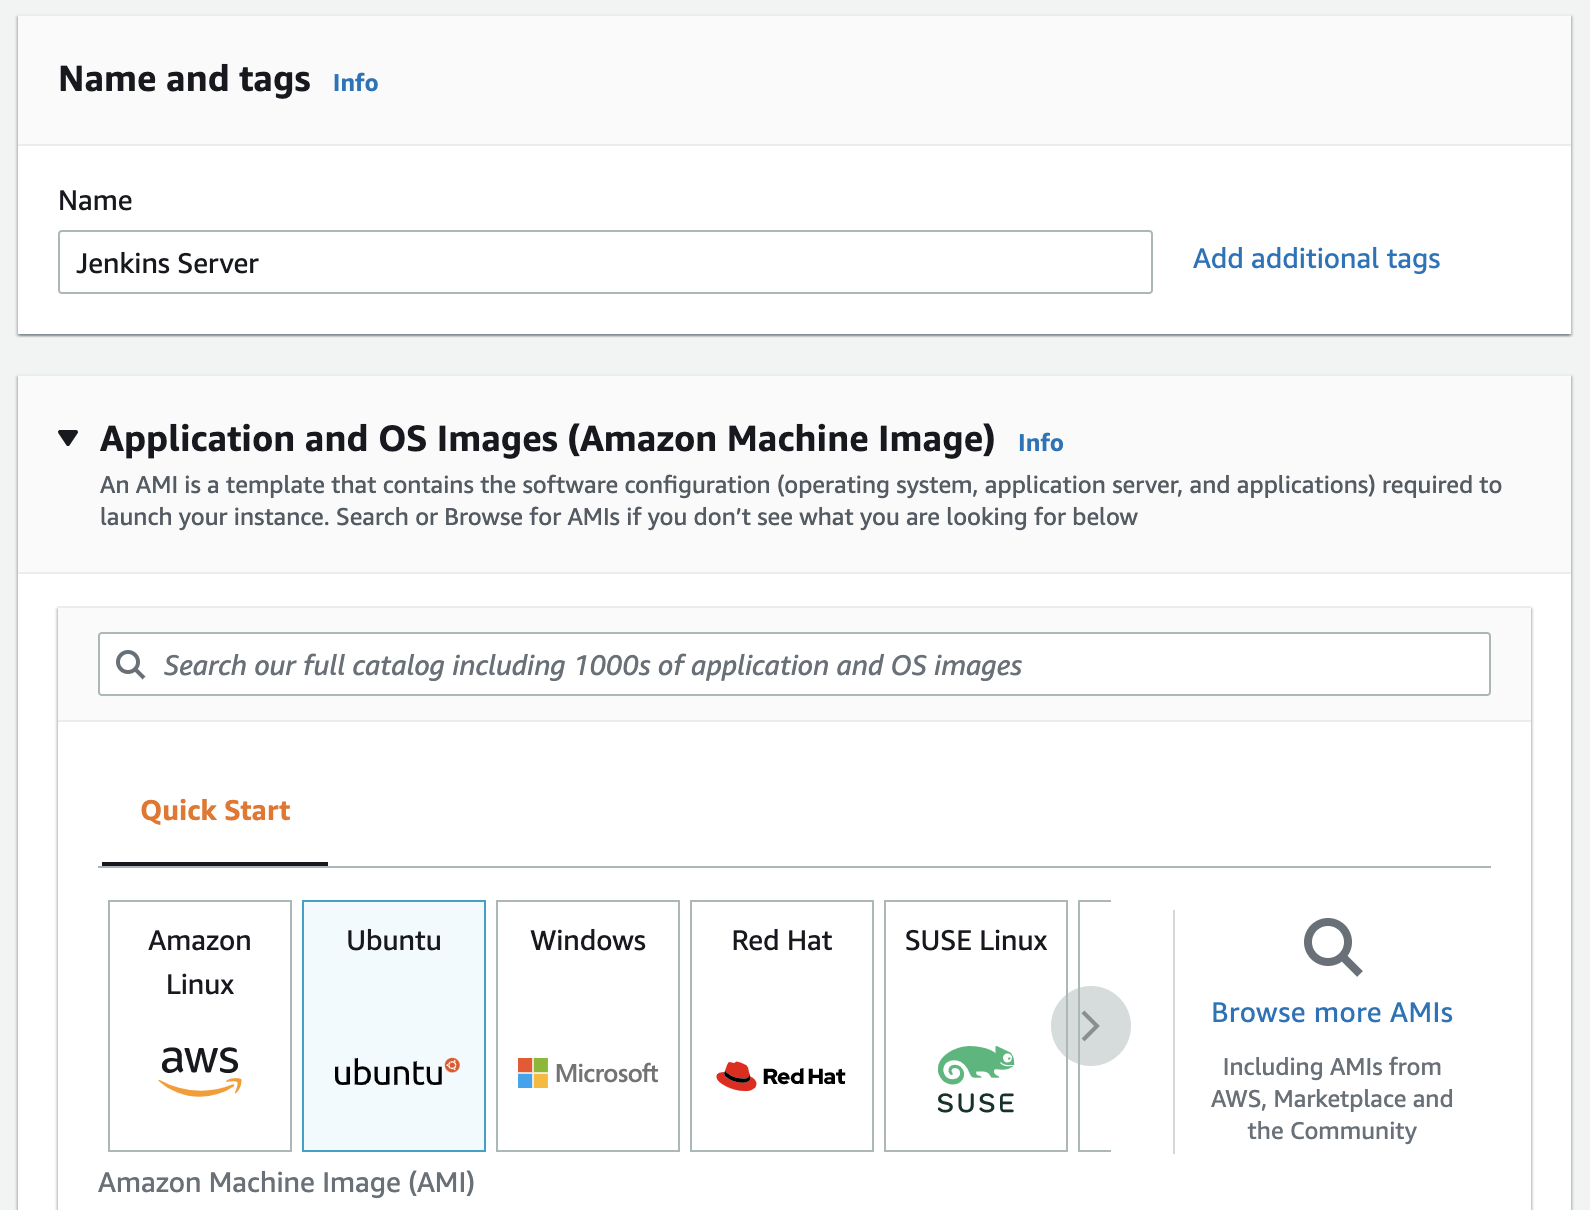
Task: Click the search magnifier icon in catalog field
Action: click(x=131, y=664)
